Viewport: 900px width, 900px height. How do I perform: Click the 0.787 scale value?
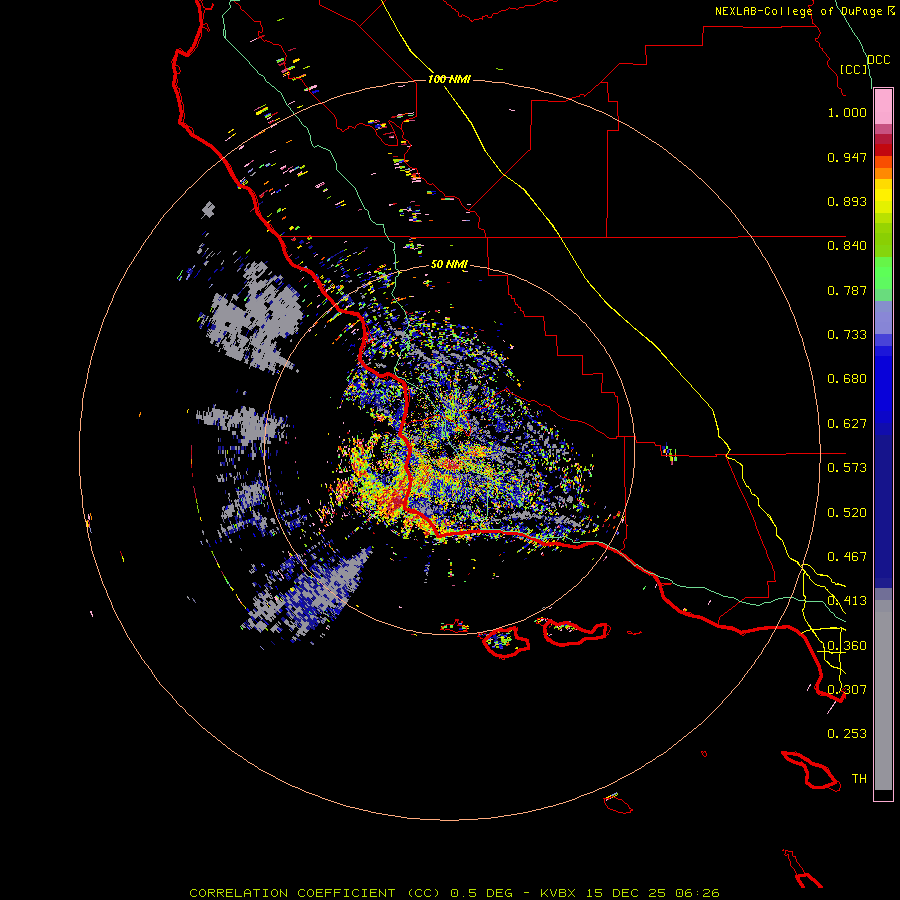click(847, 290)
